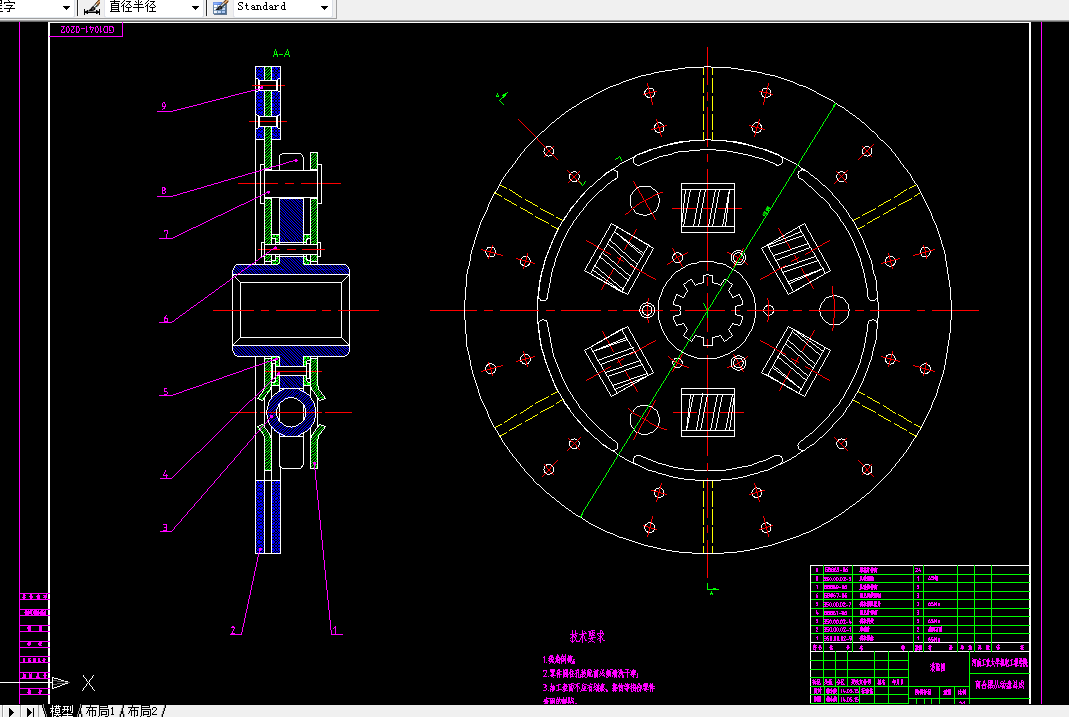Switch to the 布局2 tab
This screenshot has width=1069, height=717.
tap(142, 711)
